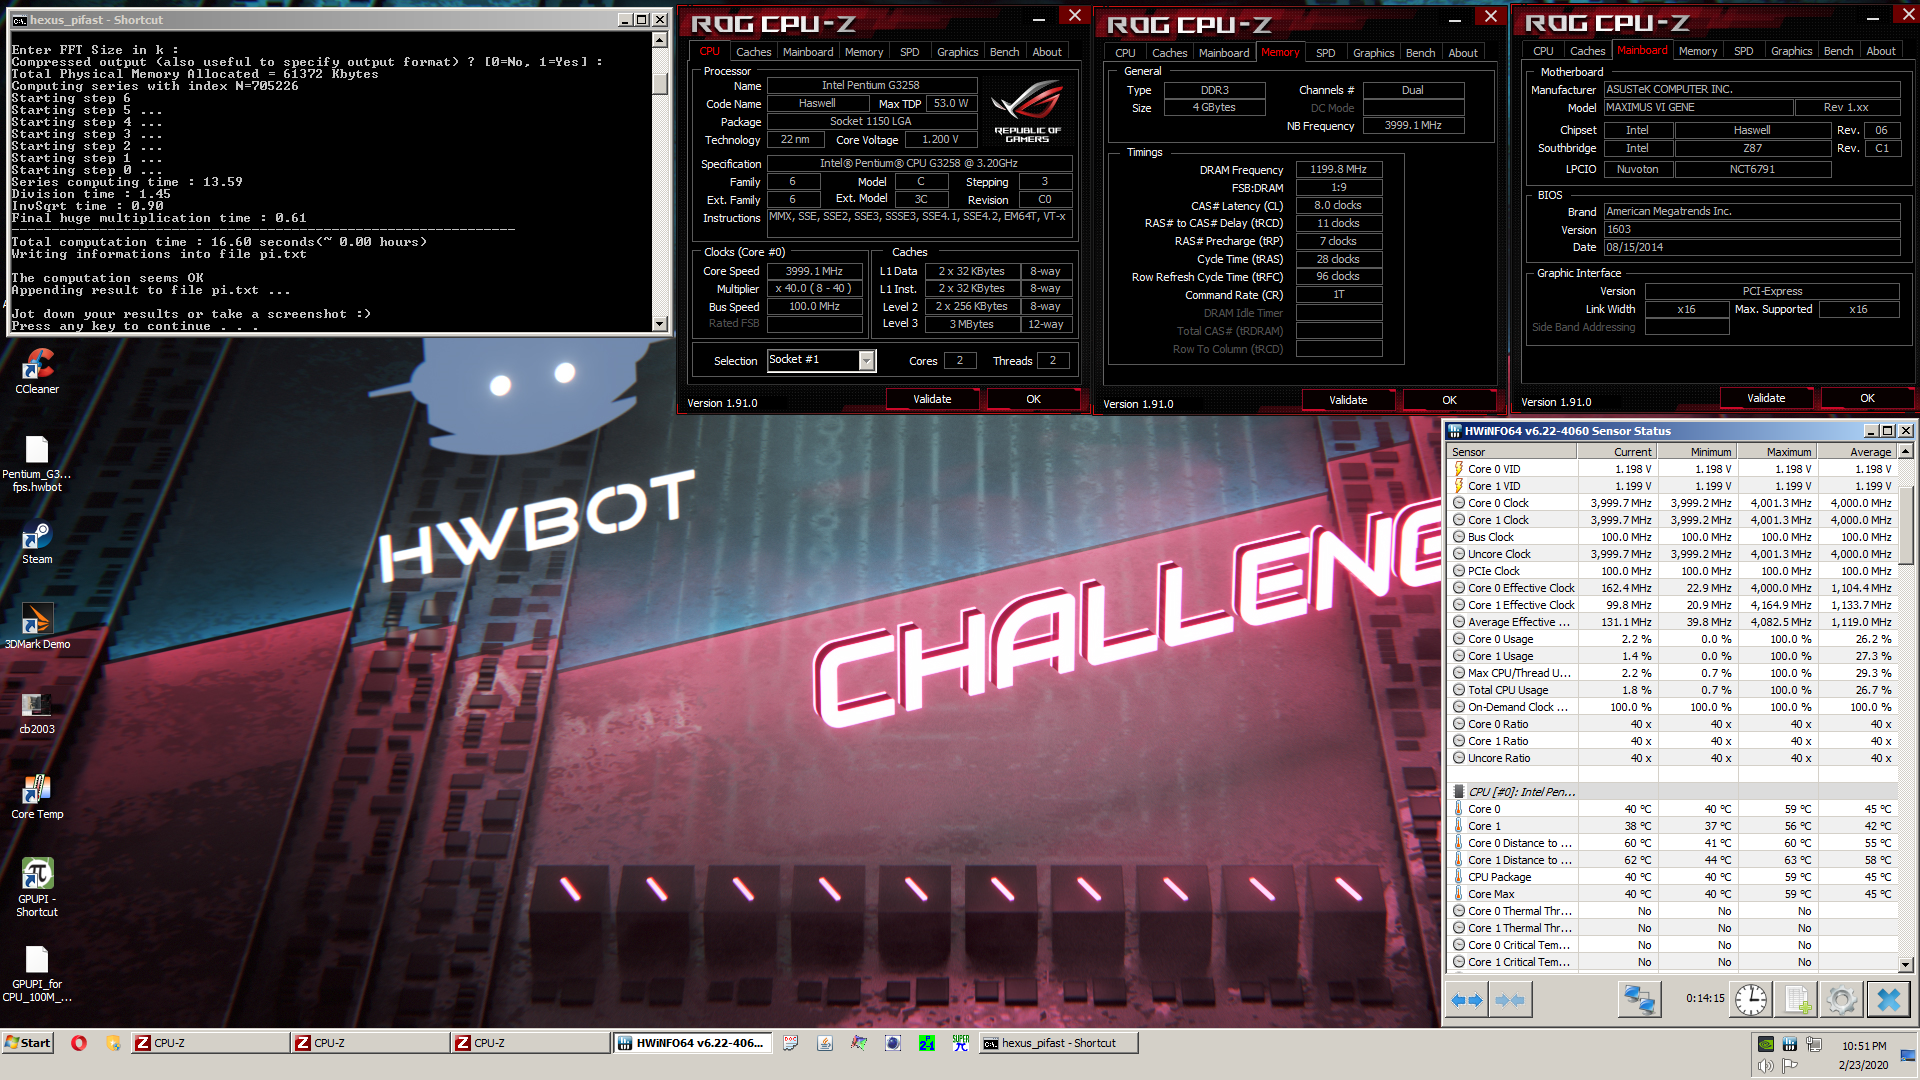This screenshot has height=1080, width=1920.
Task: Open SPD tab in first CPU-Z window
Action: 909,52
